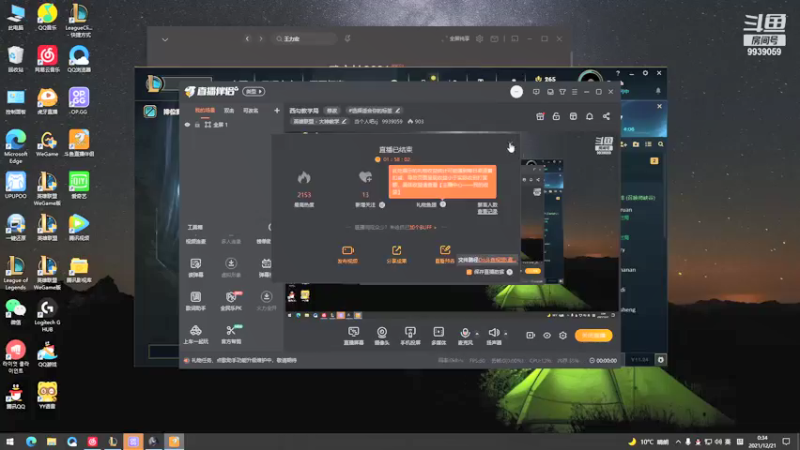Click the share icon in streaming companion header

pos(606,116)
